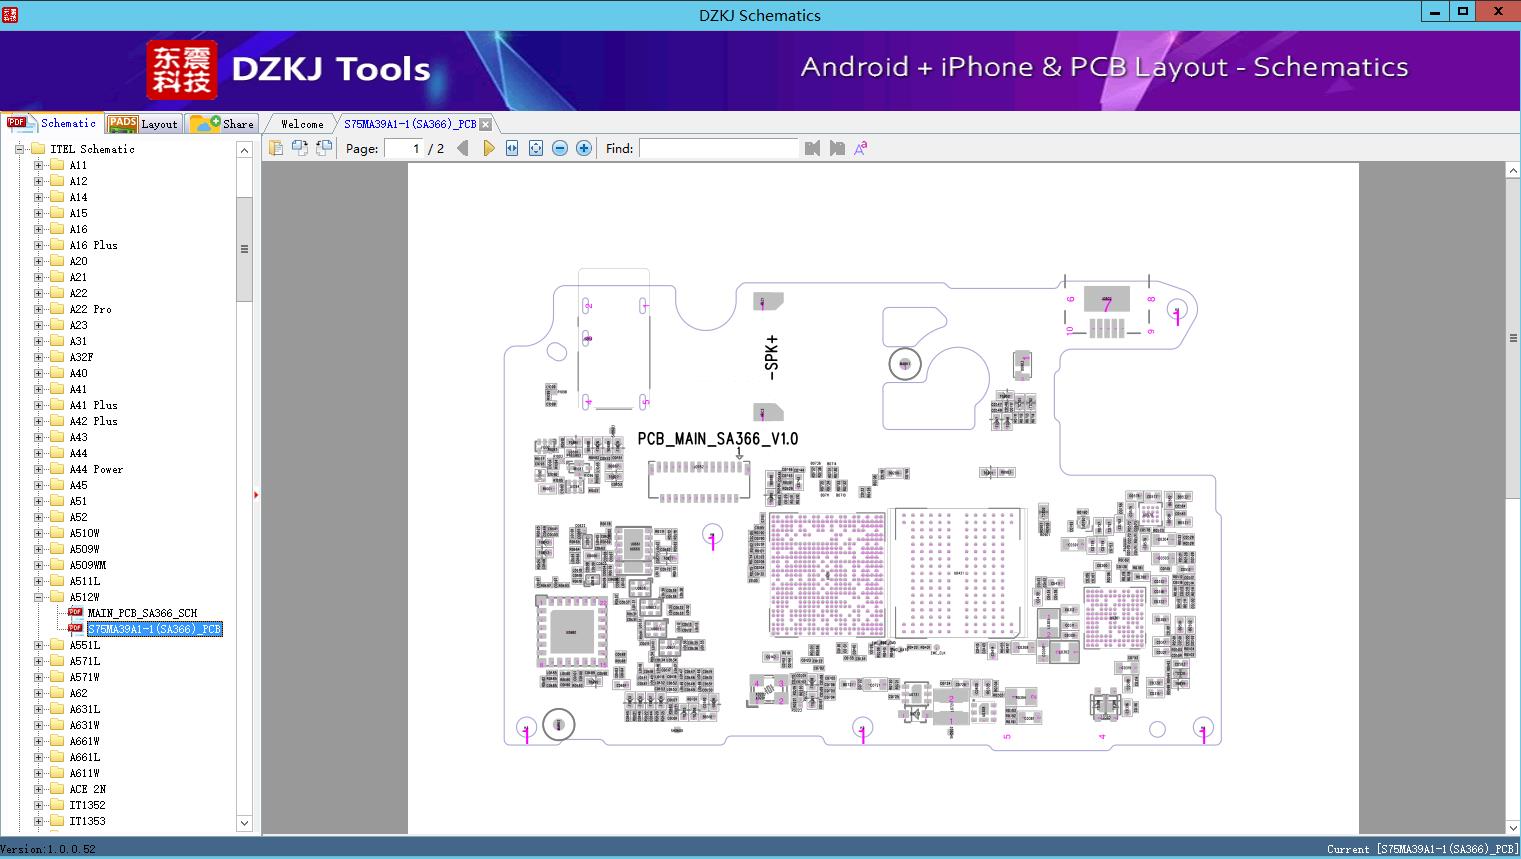Zoom in on the PCB layout
This screenshot has width=1521, height=859.
pos(584,148)
